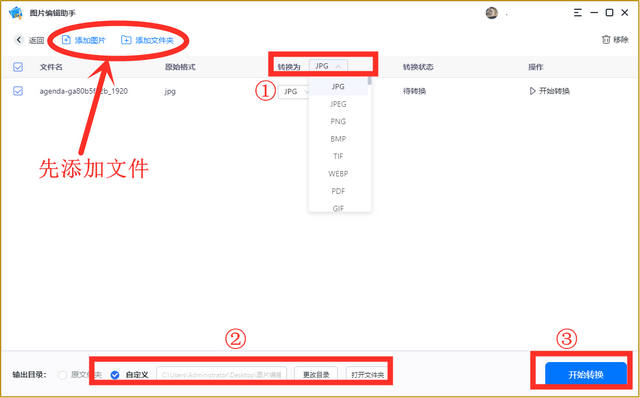Choose JPG from the format list
Viewport: 640px width, 398px height.
(338, 87)
